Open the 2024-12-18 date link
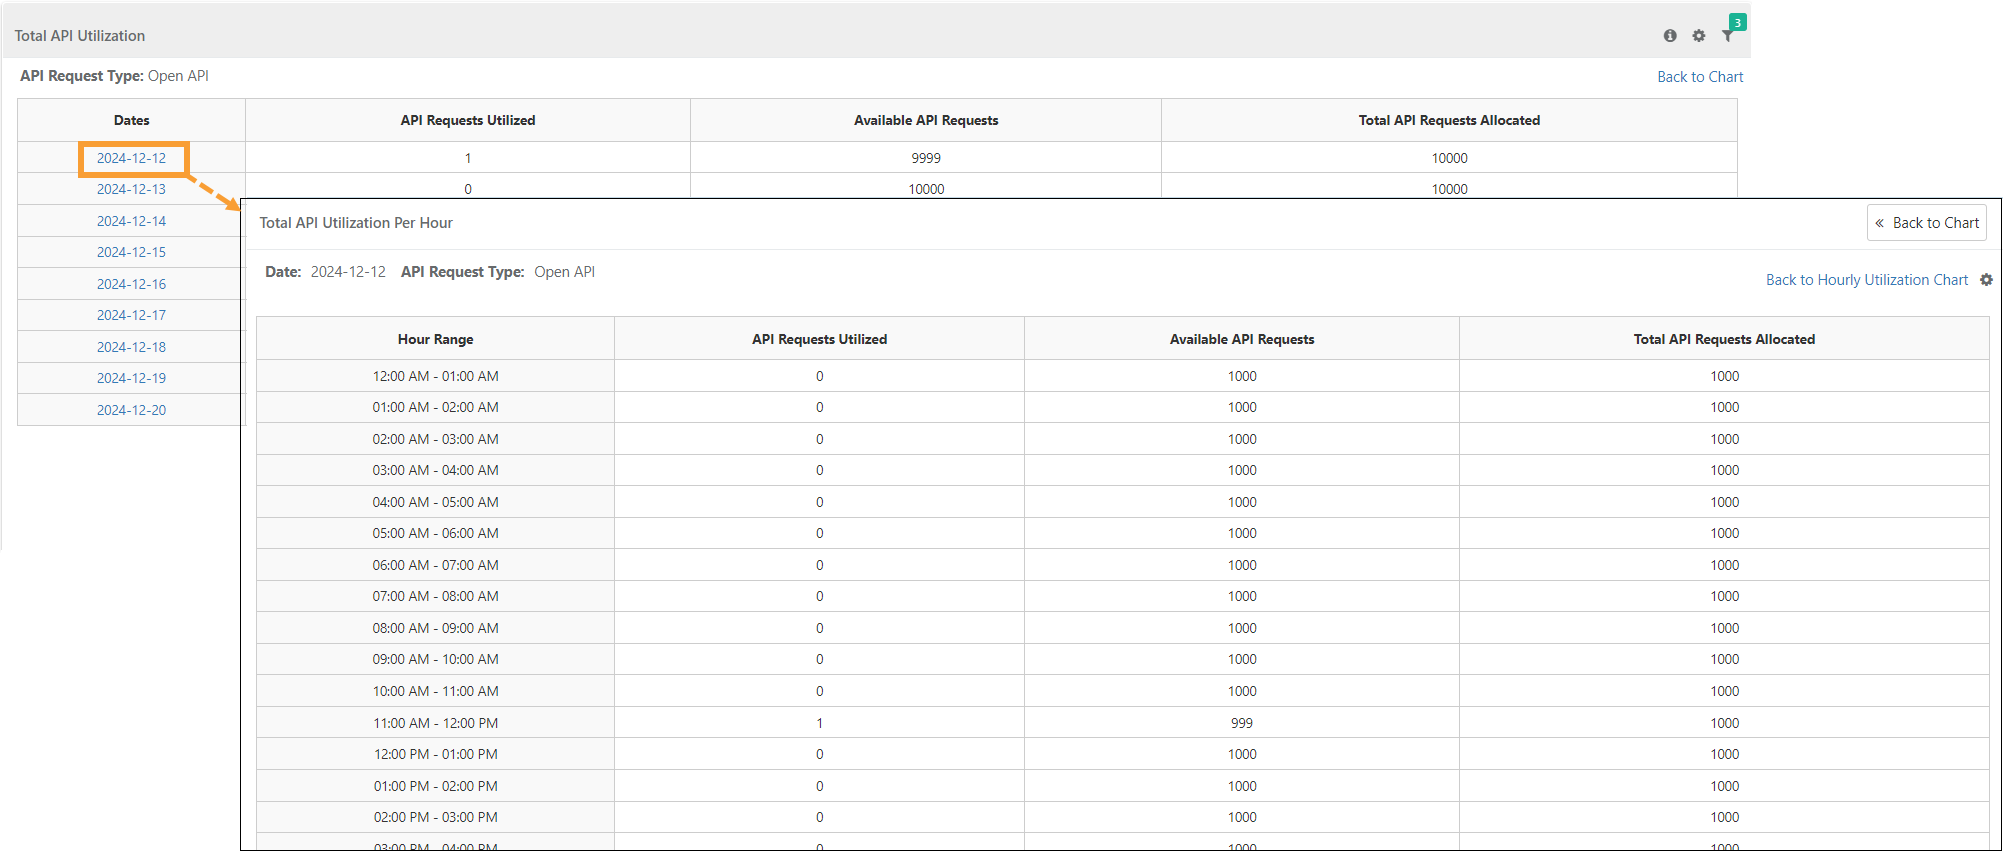Viewport: 2003px width, 851px height. 131,347
